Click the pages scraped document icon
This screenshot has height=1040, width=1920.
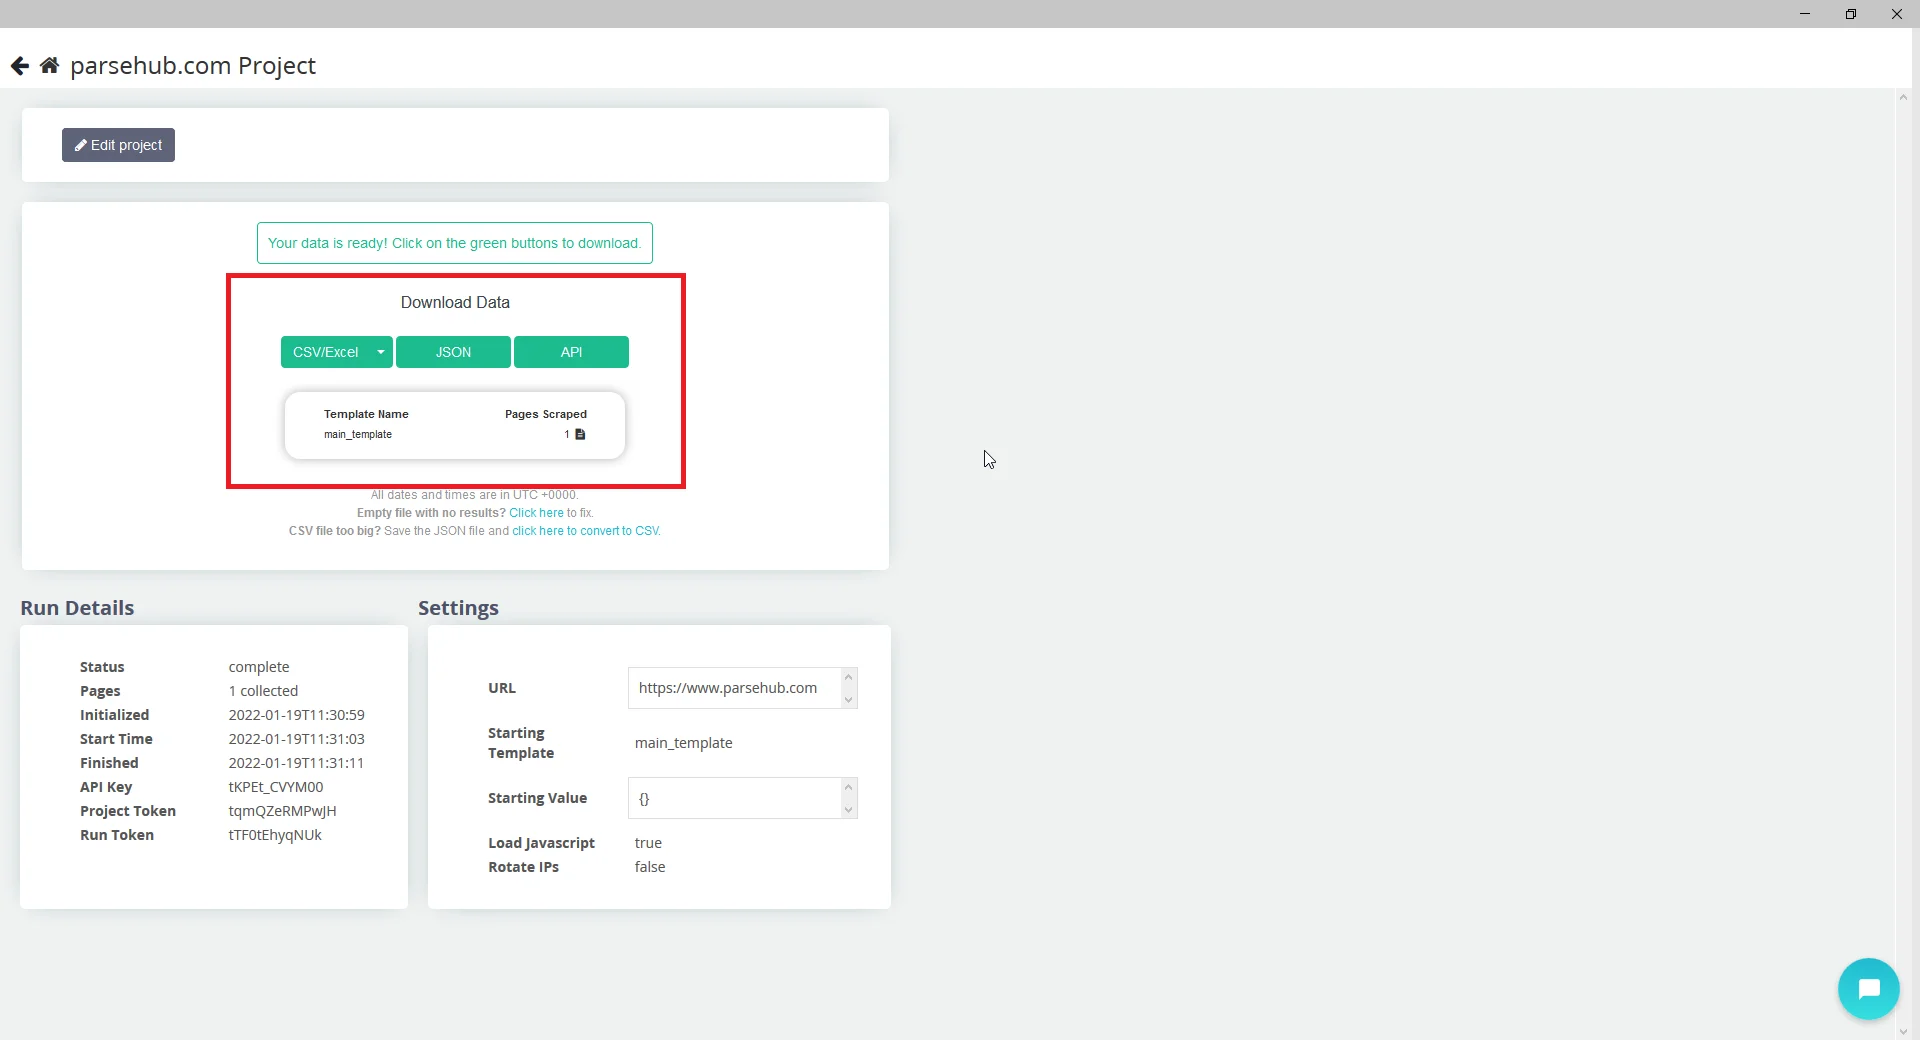click(x=580, y=434)
